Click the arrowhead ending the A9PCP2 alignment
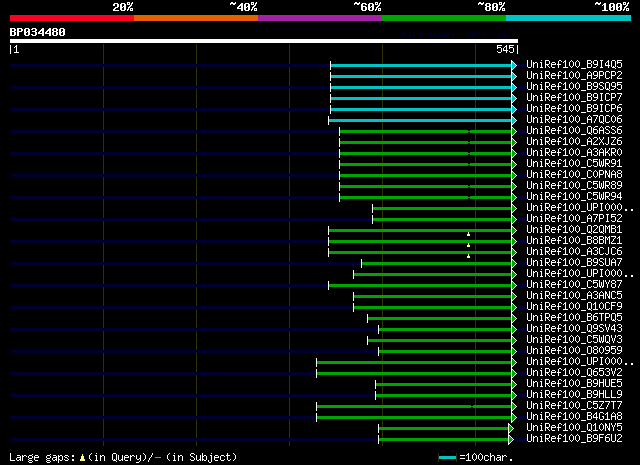 point(514,76)
